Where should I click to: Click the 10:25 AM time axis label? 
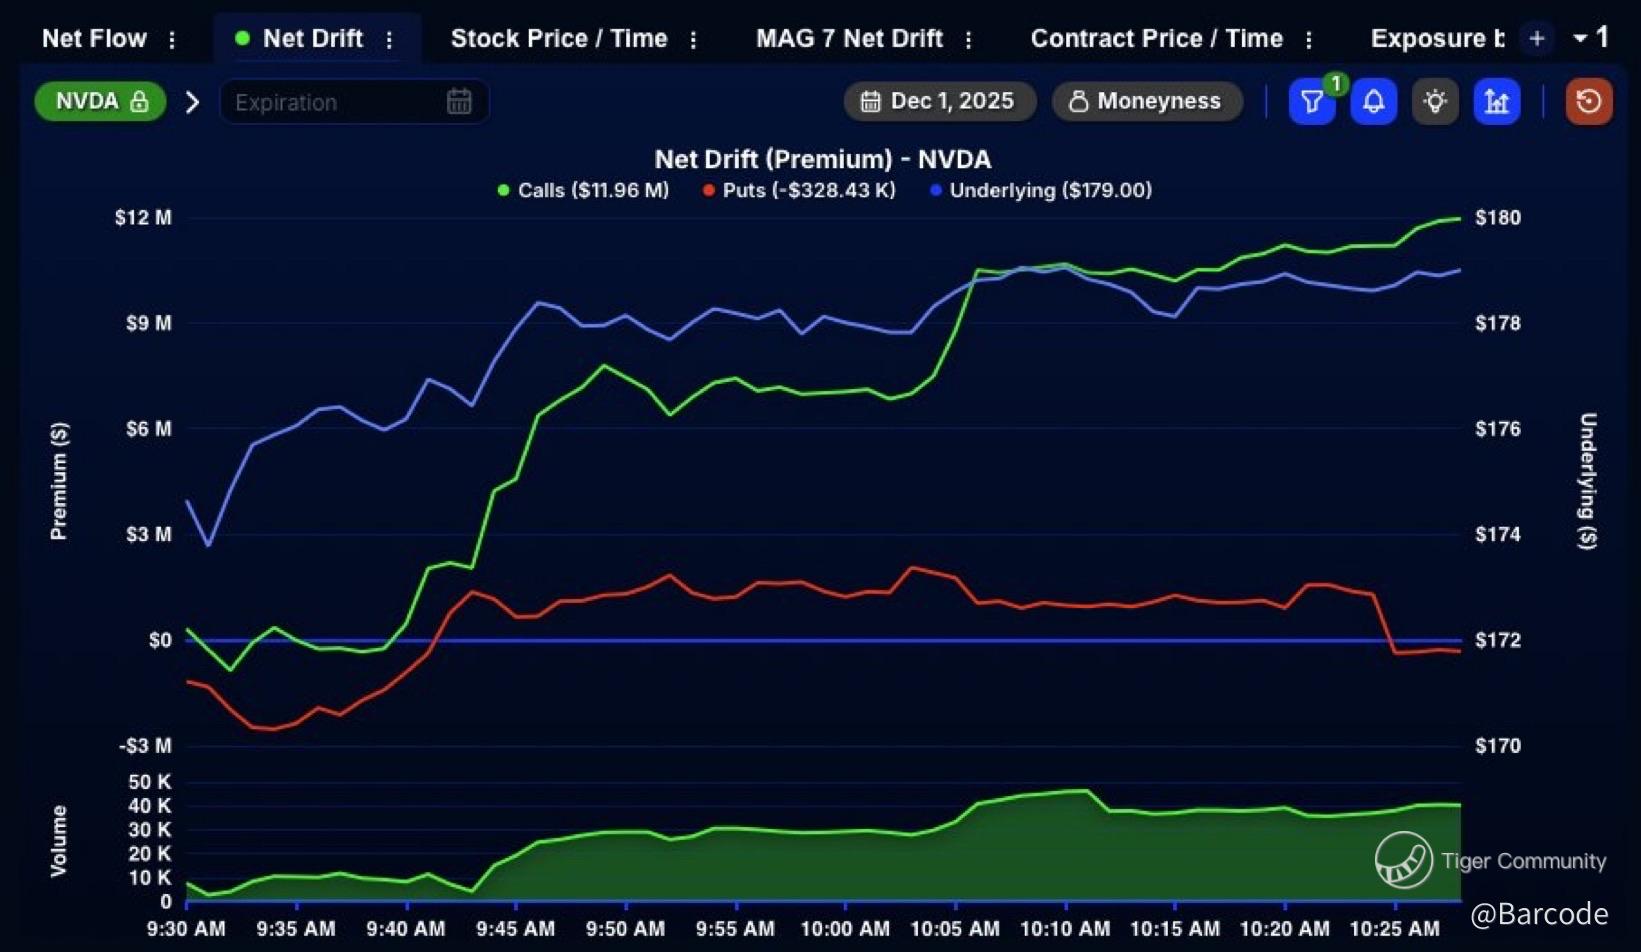click(1395, 929)
